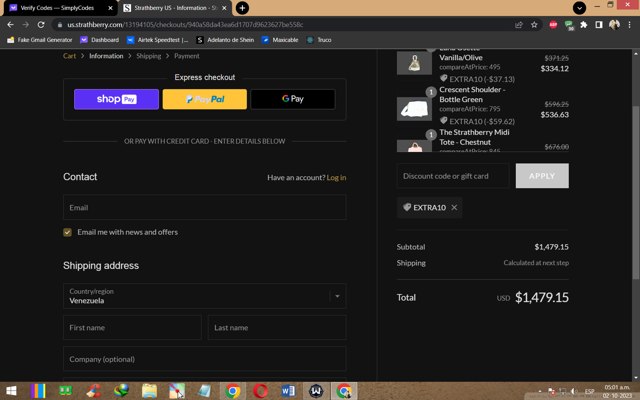
Task: Focus the Email input field
Action: click(x=204, y=207)
